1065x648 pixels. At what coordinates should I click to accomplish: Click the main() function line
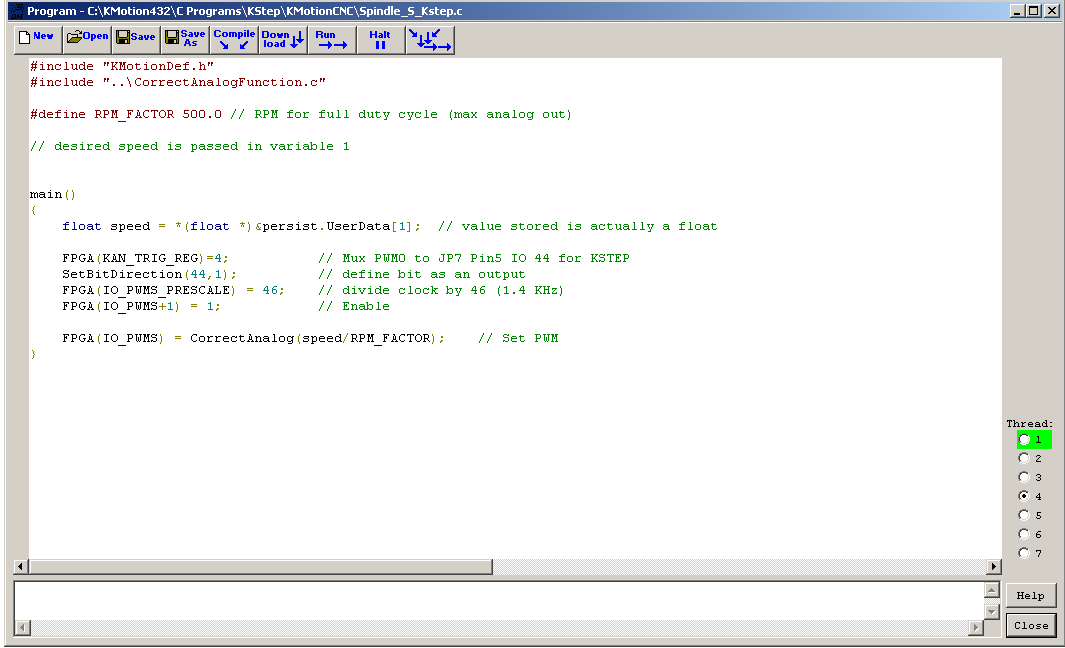(53, 194)
